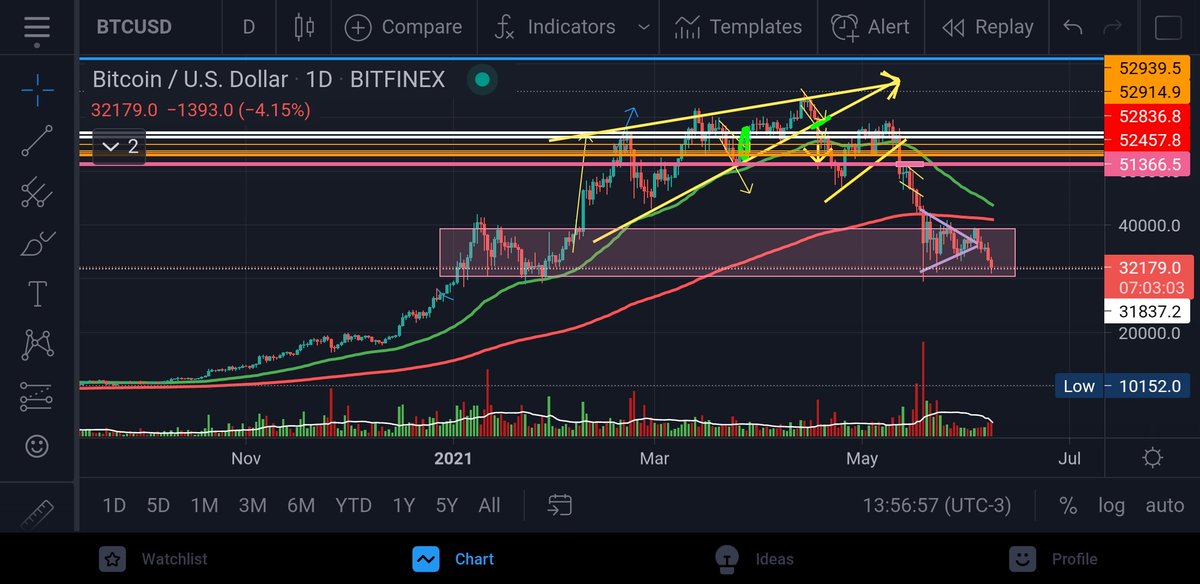
Task: Select the pattern drawing tool
Action: (x=37, y=345)
